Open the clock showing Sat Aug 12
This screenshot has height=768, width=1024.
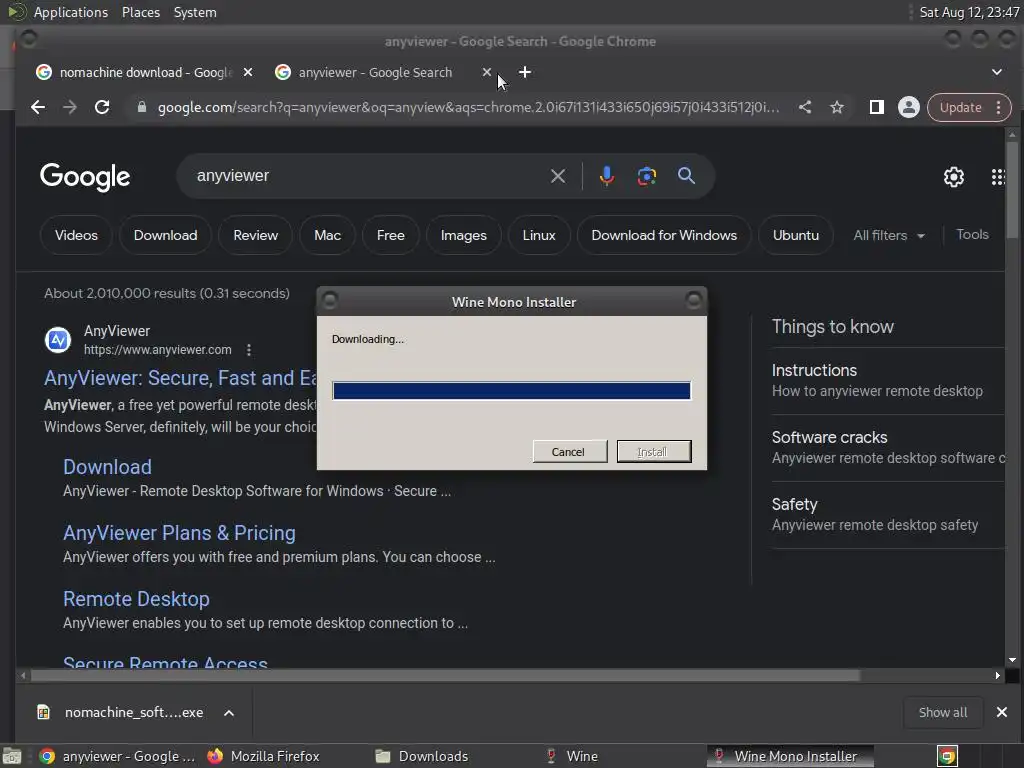pyautogui.click(x=969, y=12)
